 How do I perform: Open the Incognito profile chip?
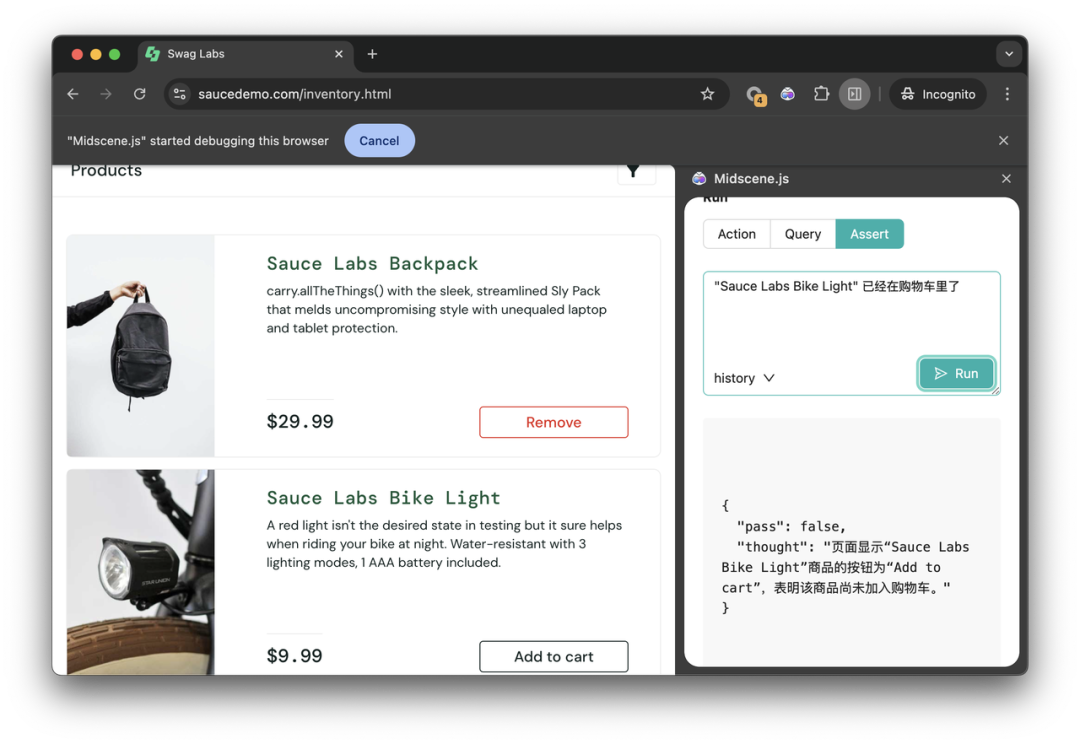pyautogui.click(x=938, y=94)
